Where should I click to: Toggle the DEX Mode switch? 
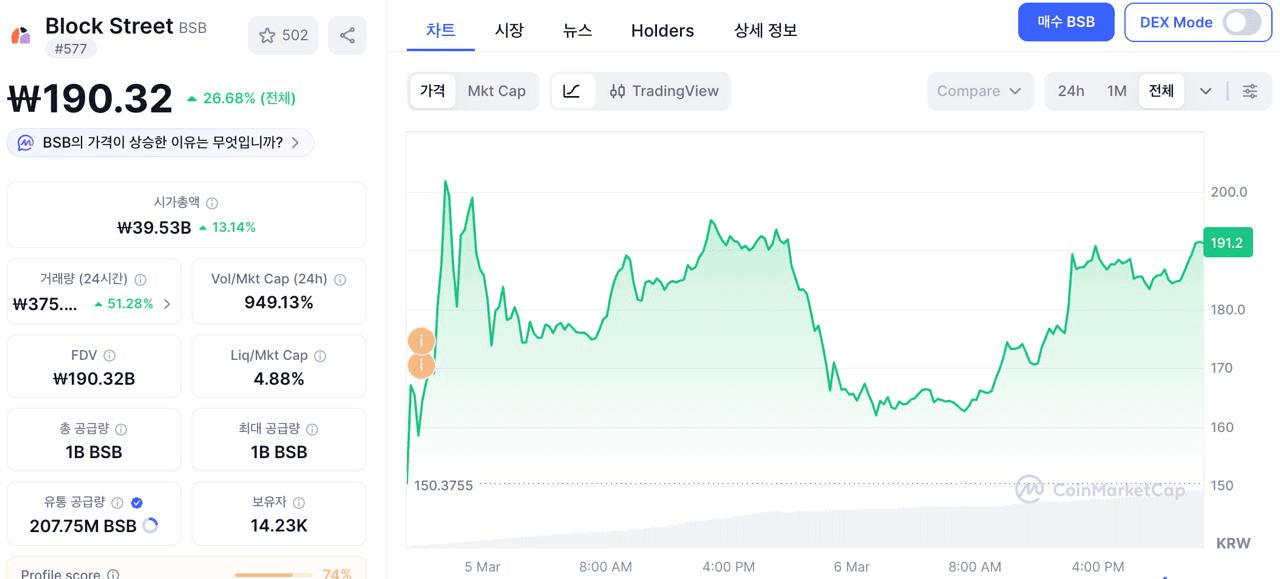[1241, 22]
